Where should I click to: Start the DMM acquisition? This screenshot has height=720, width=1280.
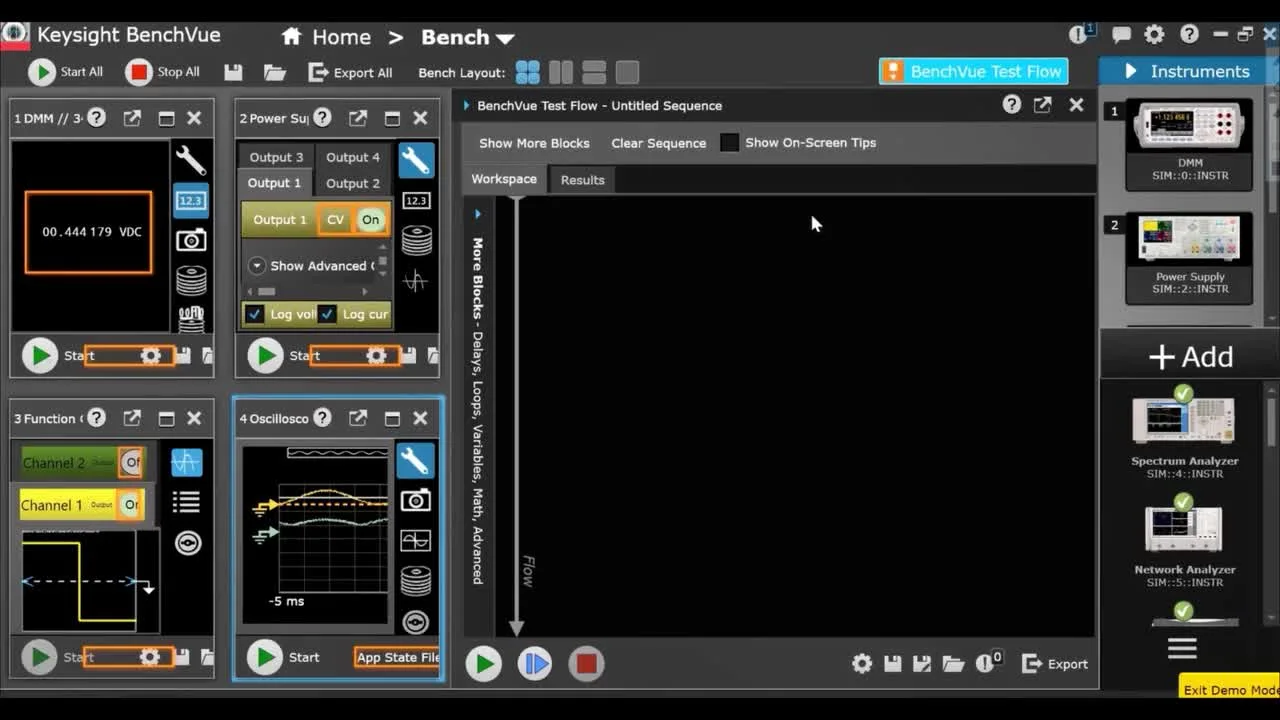click(x=40, y=355)
